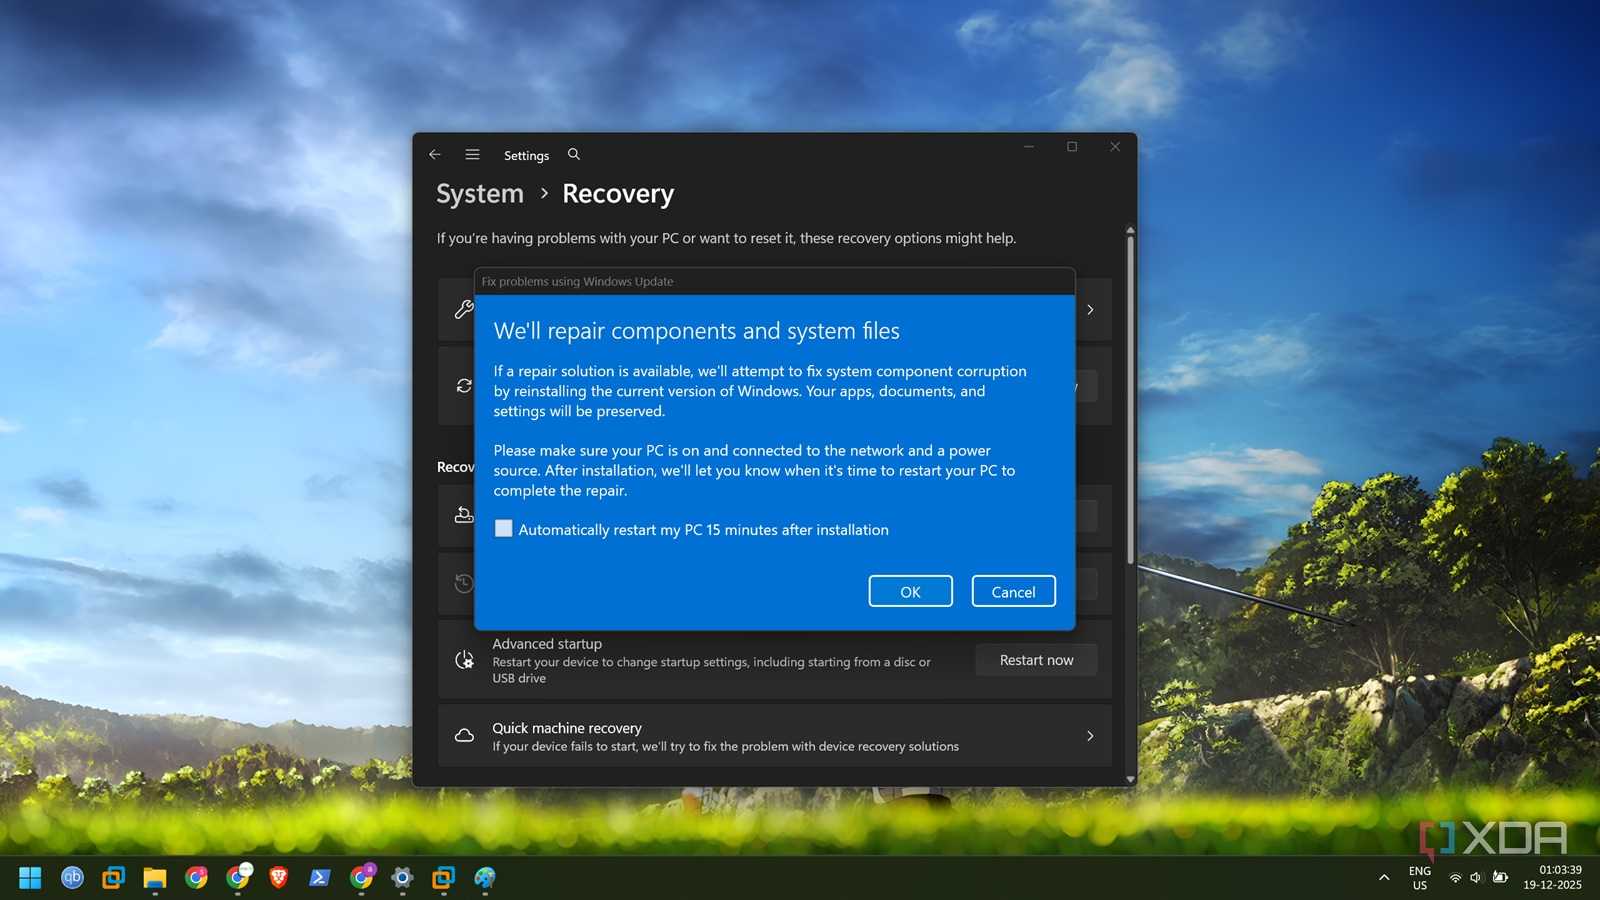Click the ENG US language indicator

(x=1419, y=878)
